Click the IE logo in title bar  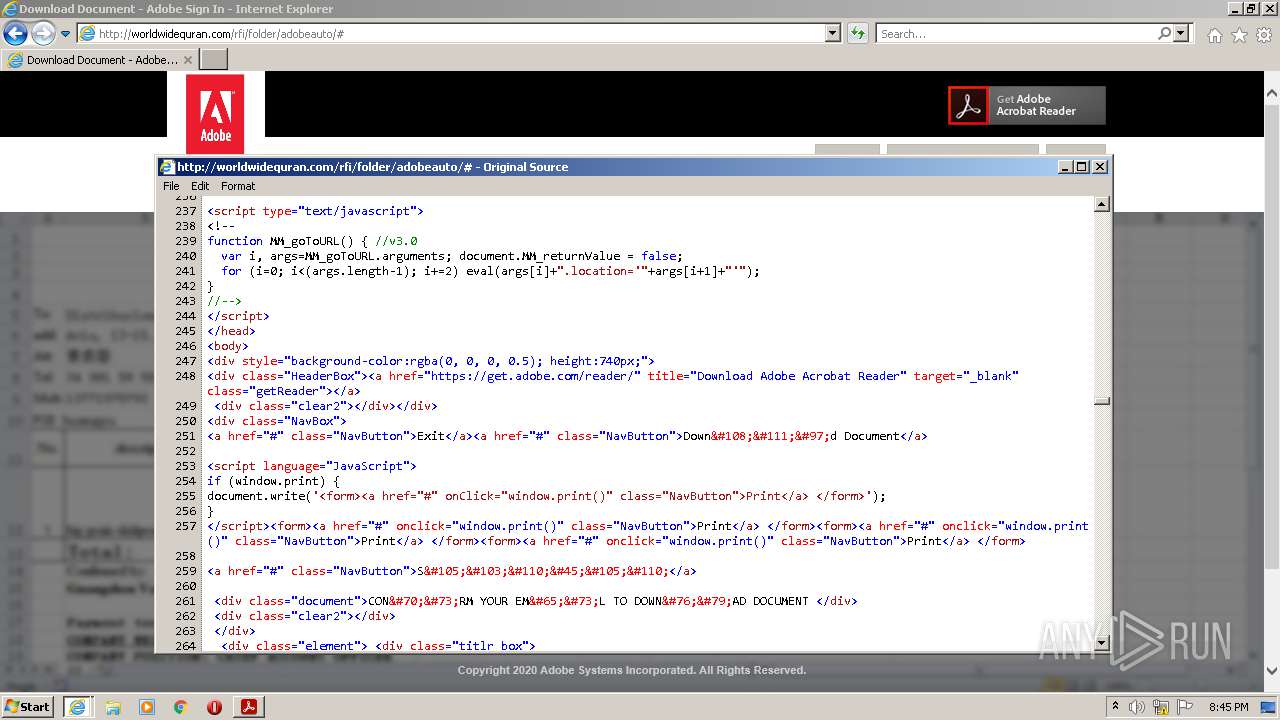point(10,9)
